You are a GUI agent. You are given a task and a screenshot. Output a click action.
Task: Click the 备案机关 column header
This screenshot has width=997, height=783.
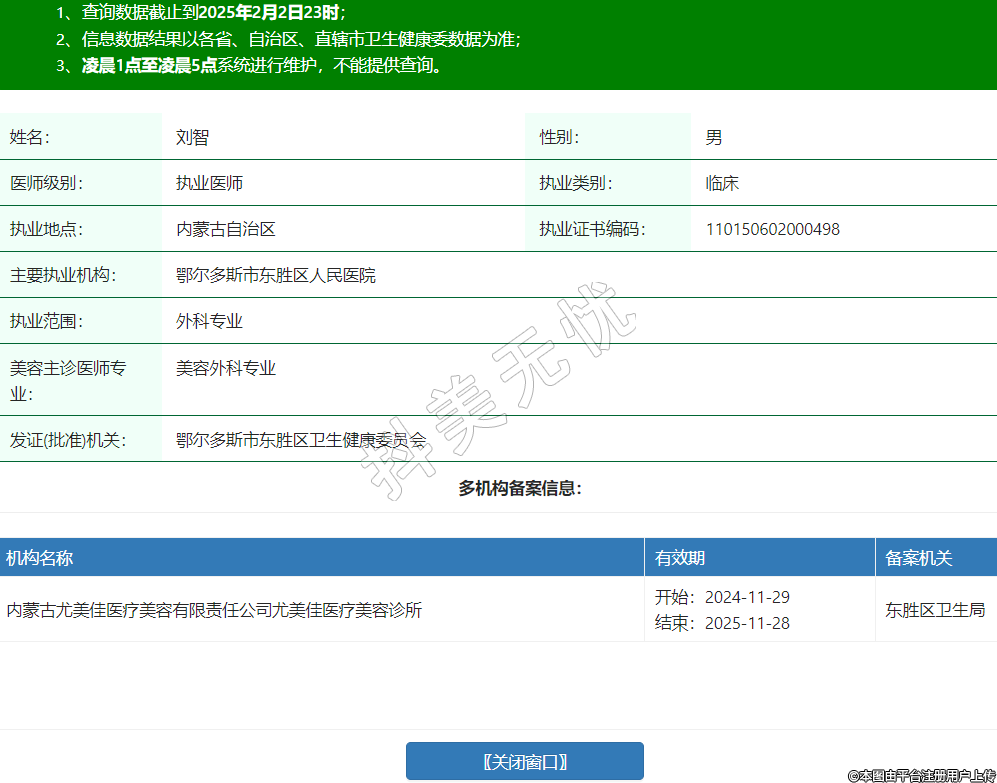click(918, 558)
